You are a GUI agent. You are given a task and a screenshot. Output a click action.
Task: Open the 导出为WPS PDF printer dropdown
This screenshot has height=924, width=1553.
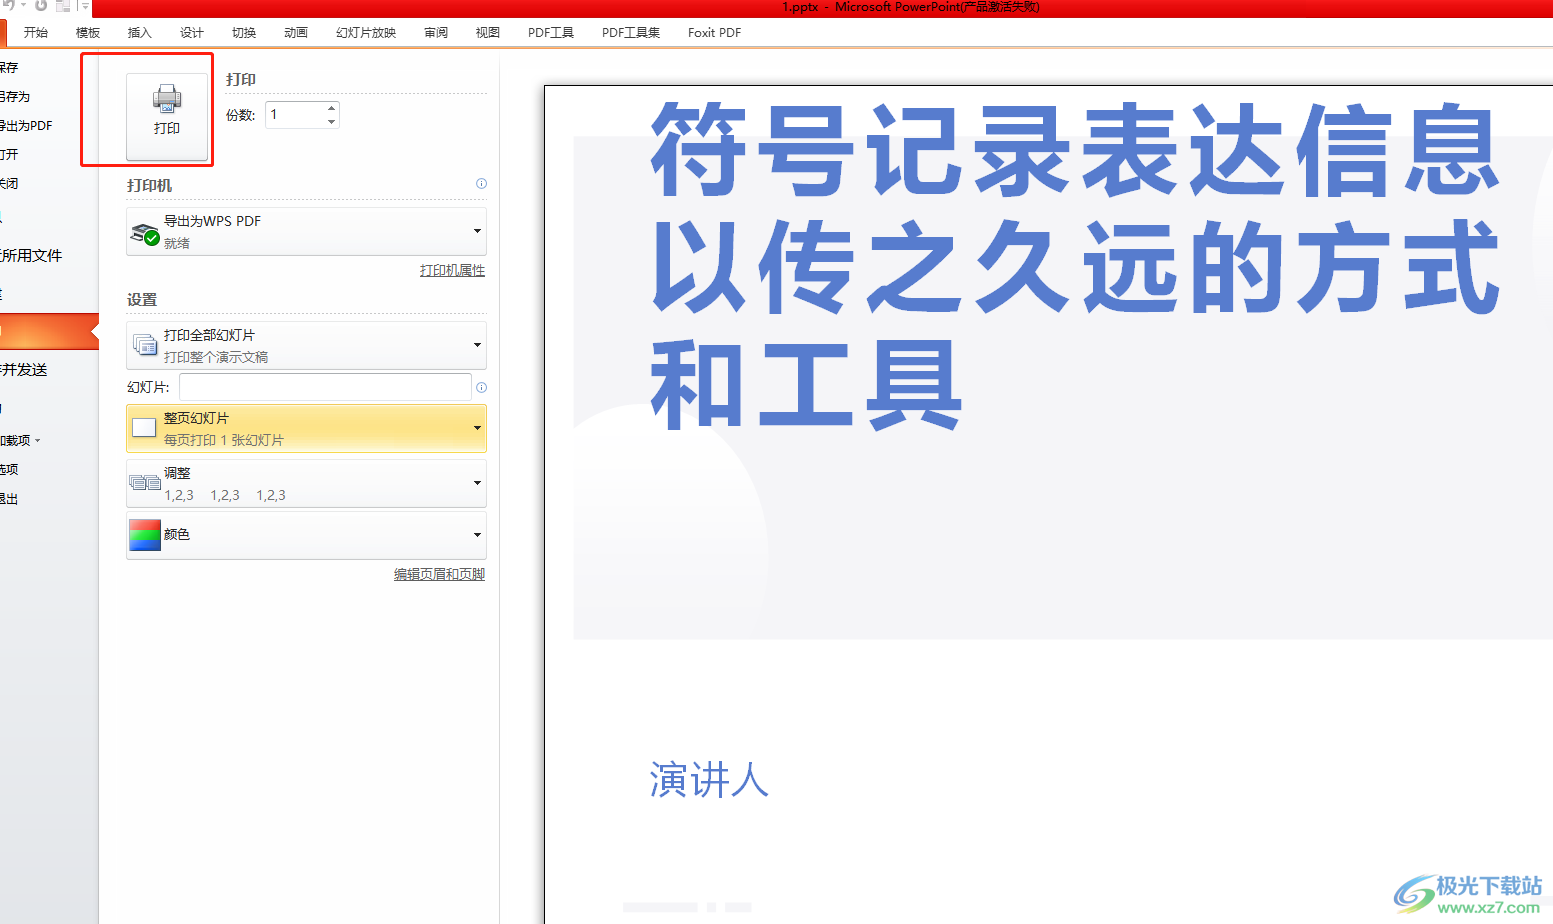point(306,231)
